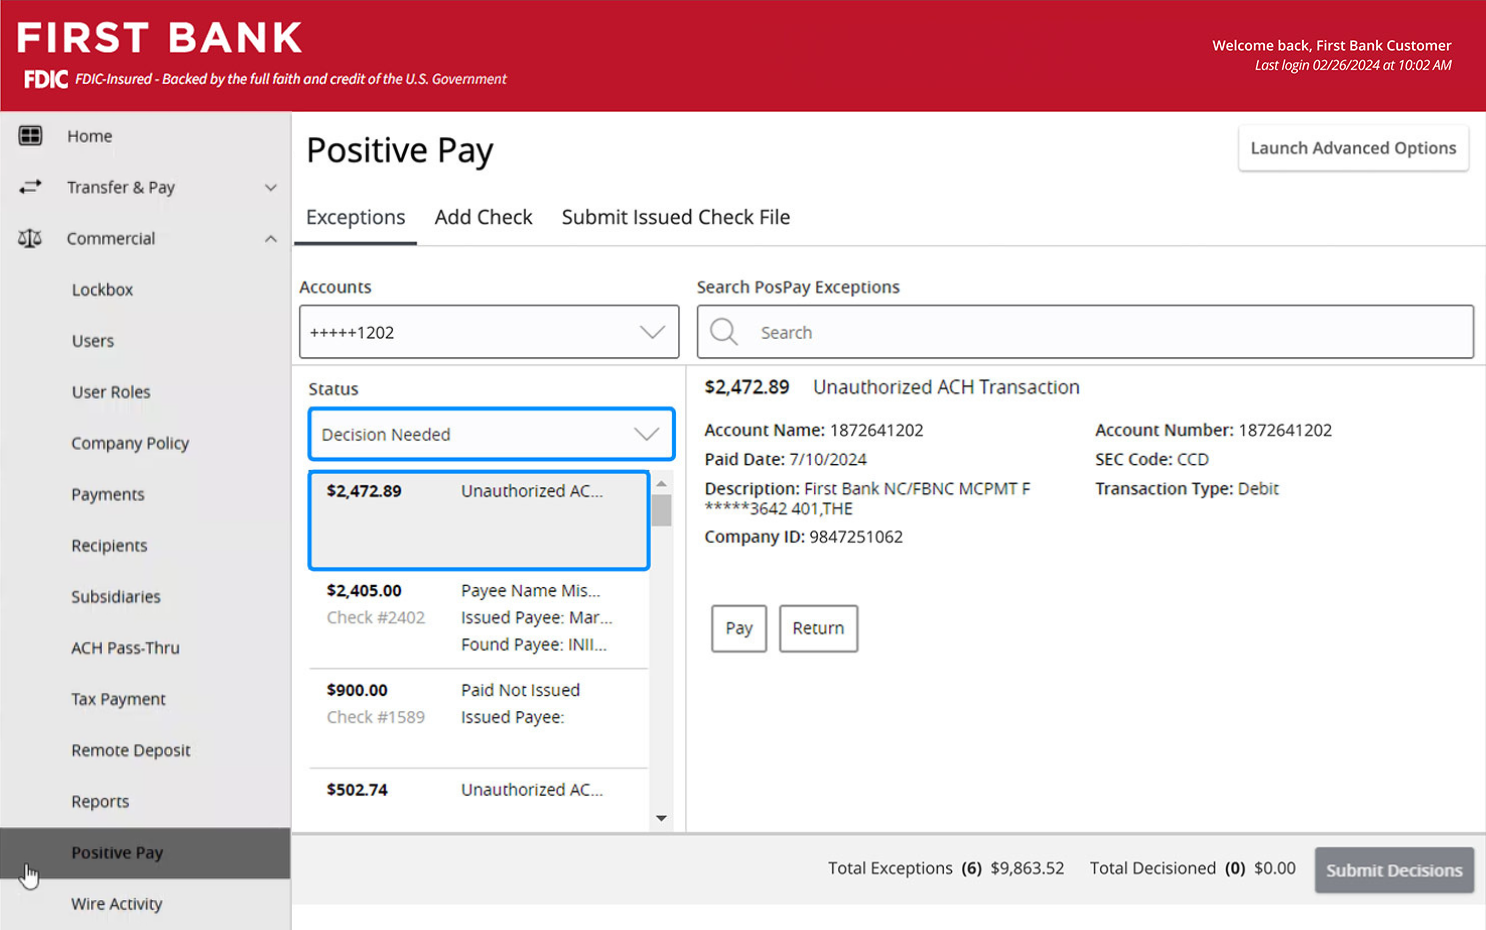Viewport: 1486px width, 930px height.
Task: Collapse the Commercial menu chevron
Action: [270, 239]
